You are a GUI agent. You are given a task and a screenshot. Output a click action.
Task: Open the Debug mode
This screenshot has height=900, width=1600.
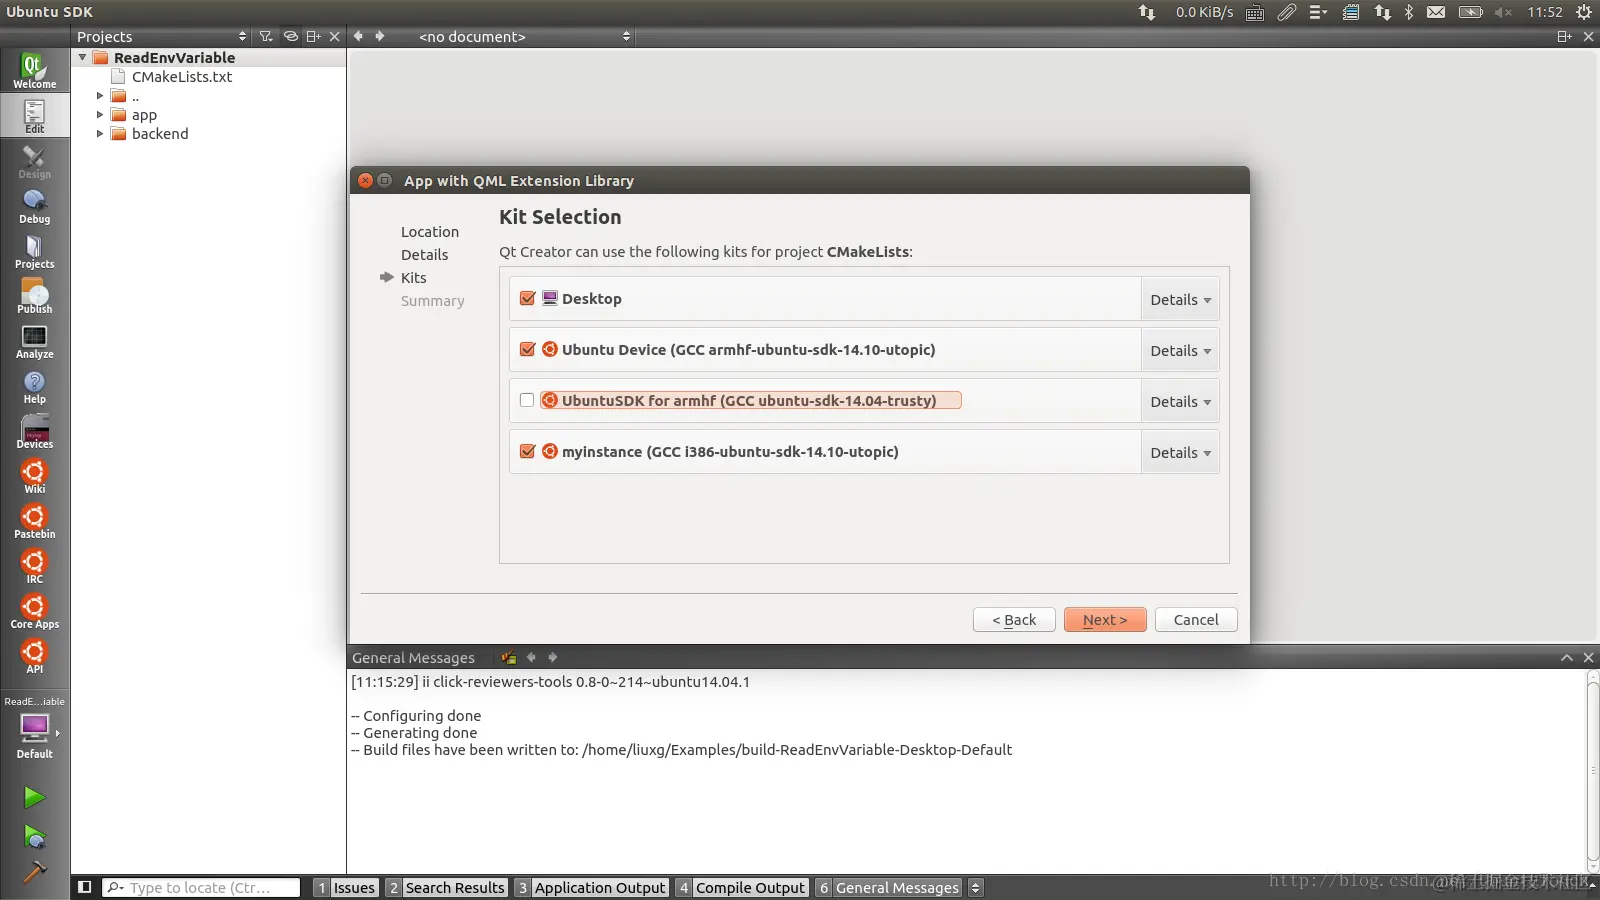point(34,206)
